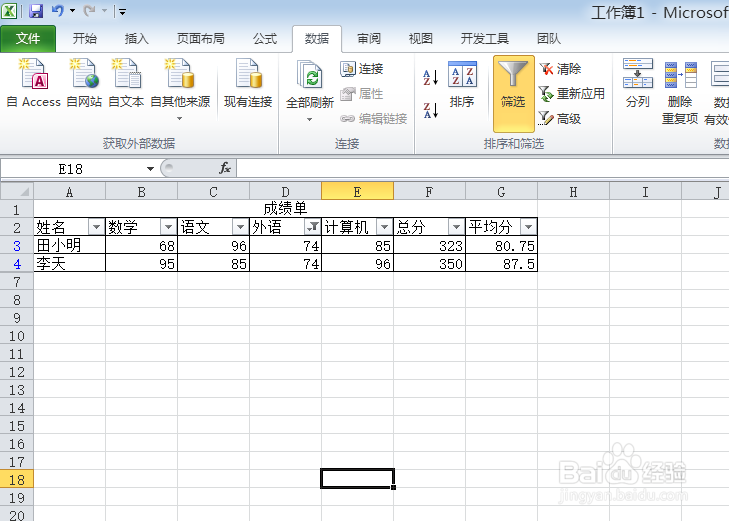Viewport: 729px width, 521px height.
Task: Switch to the Developer (开发工具) tab
Action: [484, 39]
